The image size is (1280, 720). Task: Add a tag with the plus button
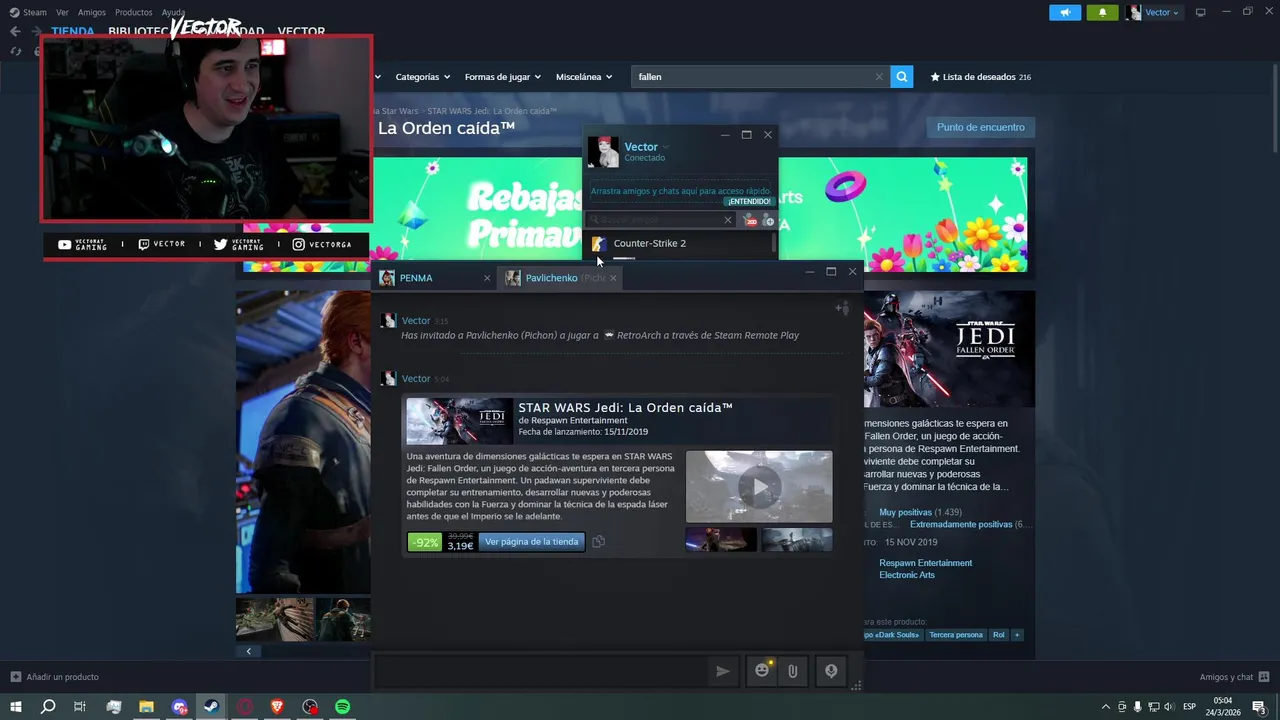click(x=1017, y=635)
